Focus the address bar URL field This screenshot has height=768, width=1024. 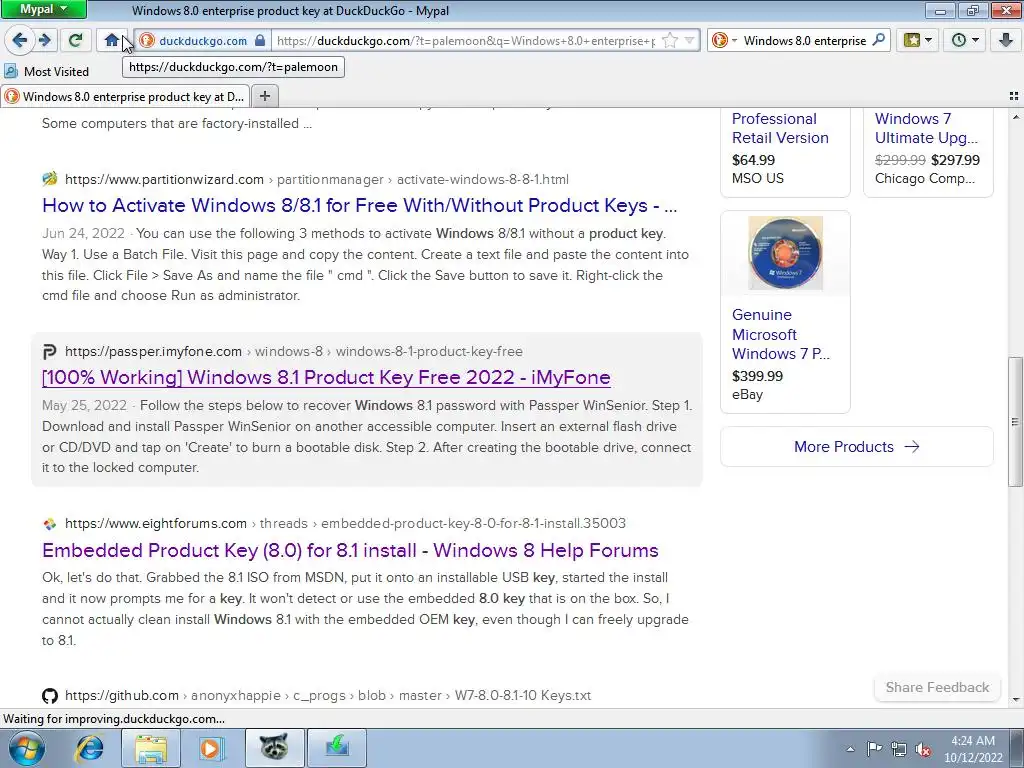pos(466,40)
